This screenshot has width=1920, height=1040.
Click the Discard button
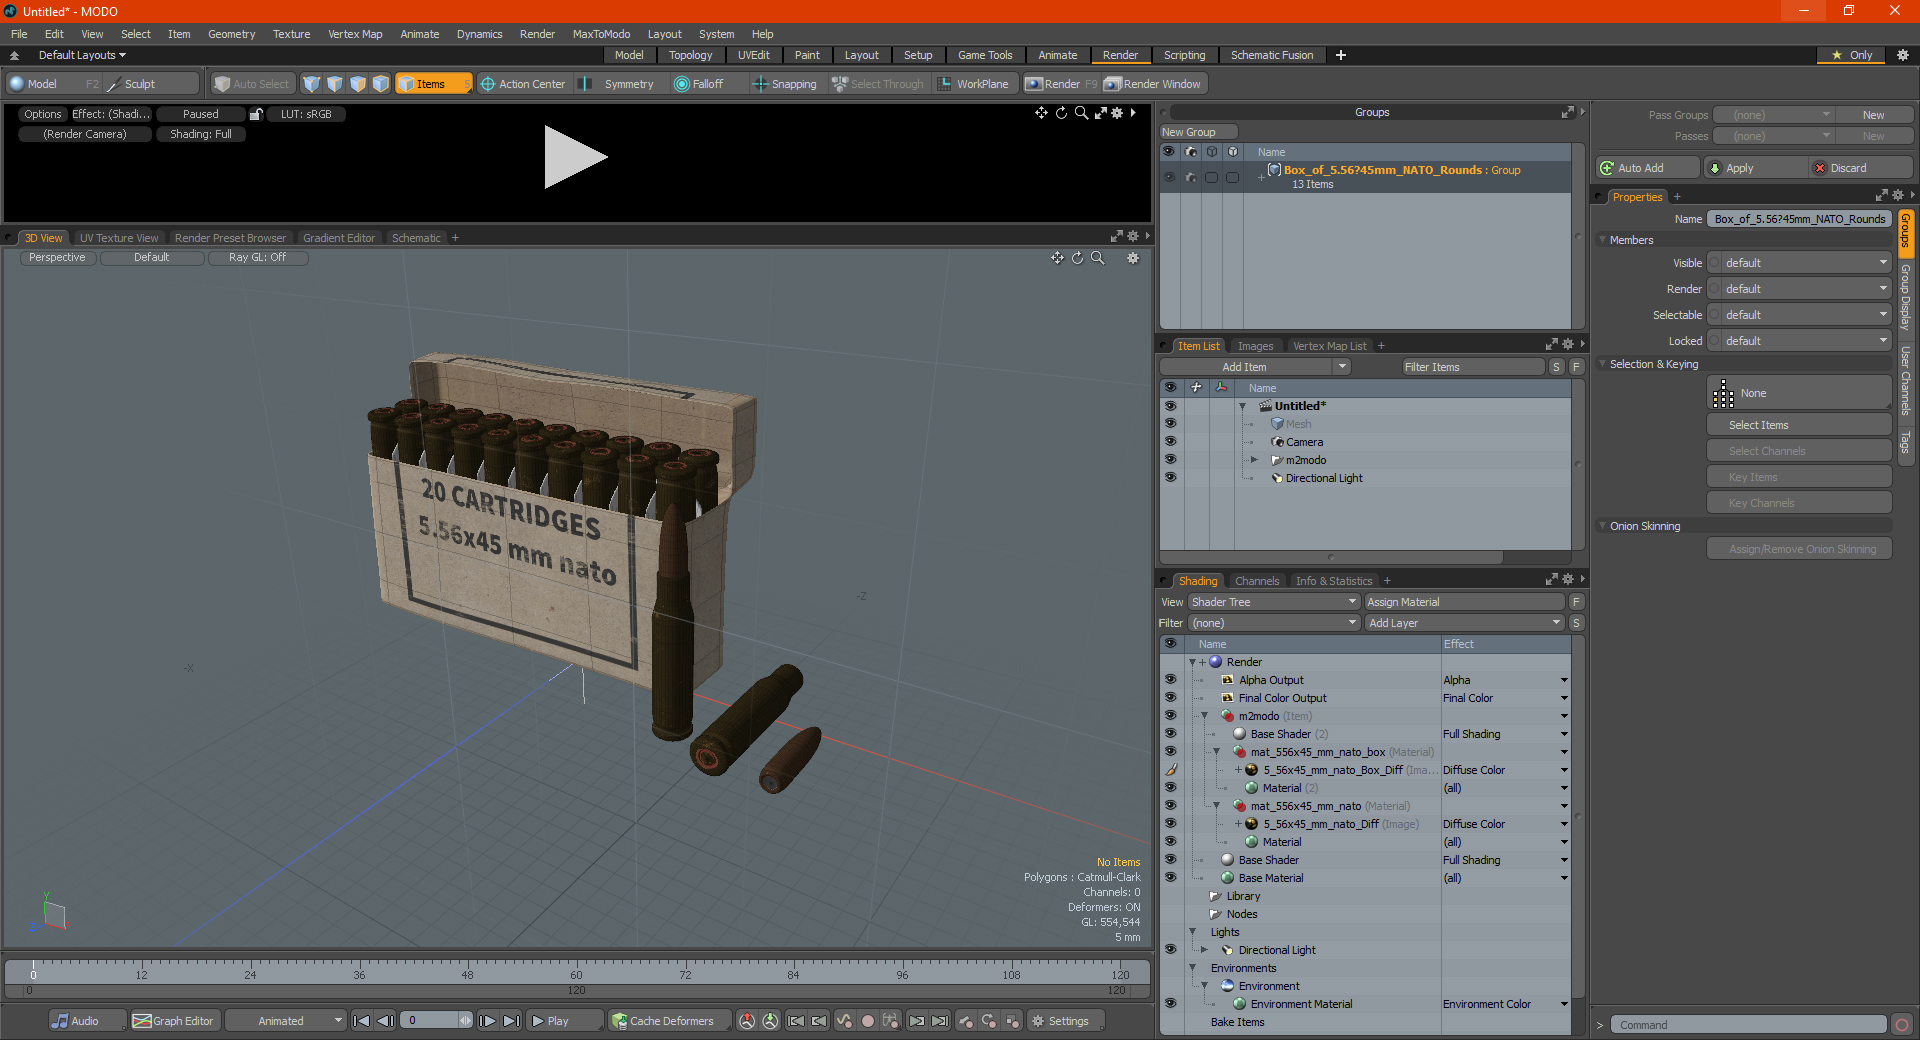click(x=1860, y=168)
